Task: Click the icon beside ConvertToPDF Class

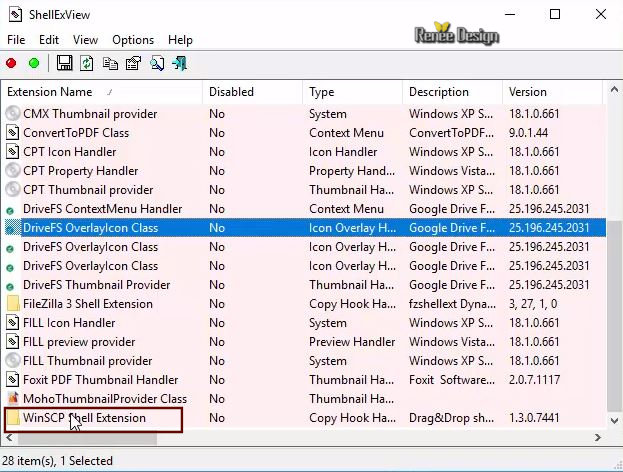Action: pyautogui.click(x=13, y=132)
